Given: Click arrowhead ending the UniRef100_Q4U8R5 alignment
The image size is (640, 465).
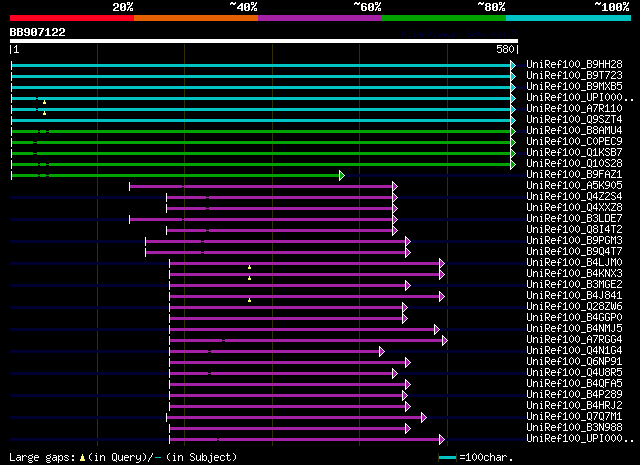Looking at the screenshot, I should click(395, 374).
